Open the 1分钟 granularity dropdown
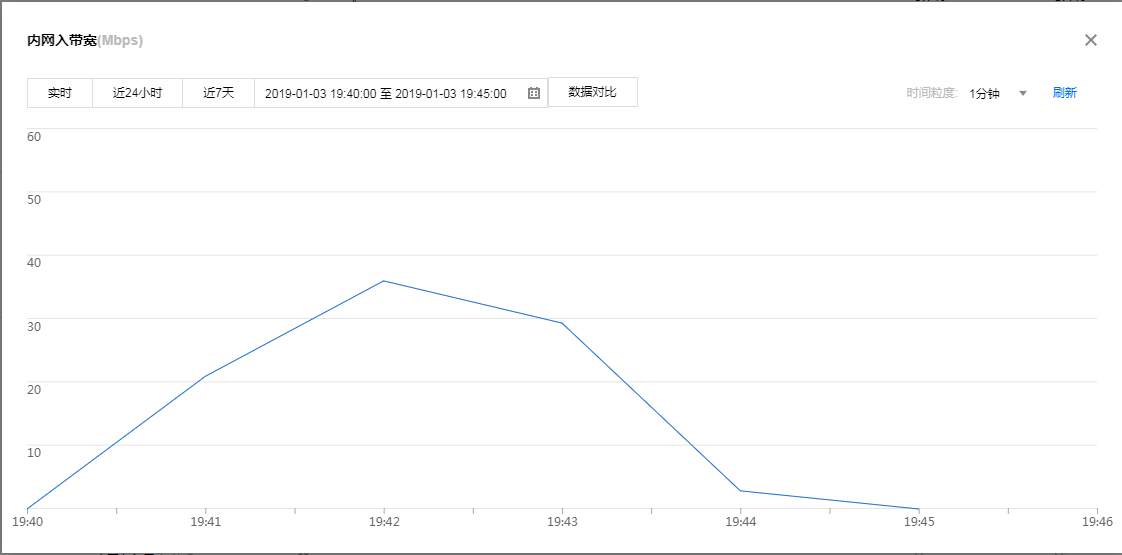The height and width of the screenshot is (555, 1122). point(985,93)
